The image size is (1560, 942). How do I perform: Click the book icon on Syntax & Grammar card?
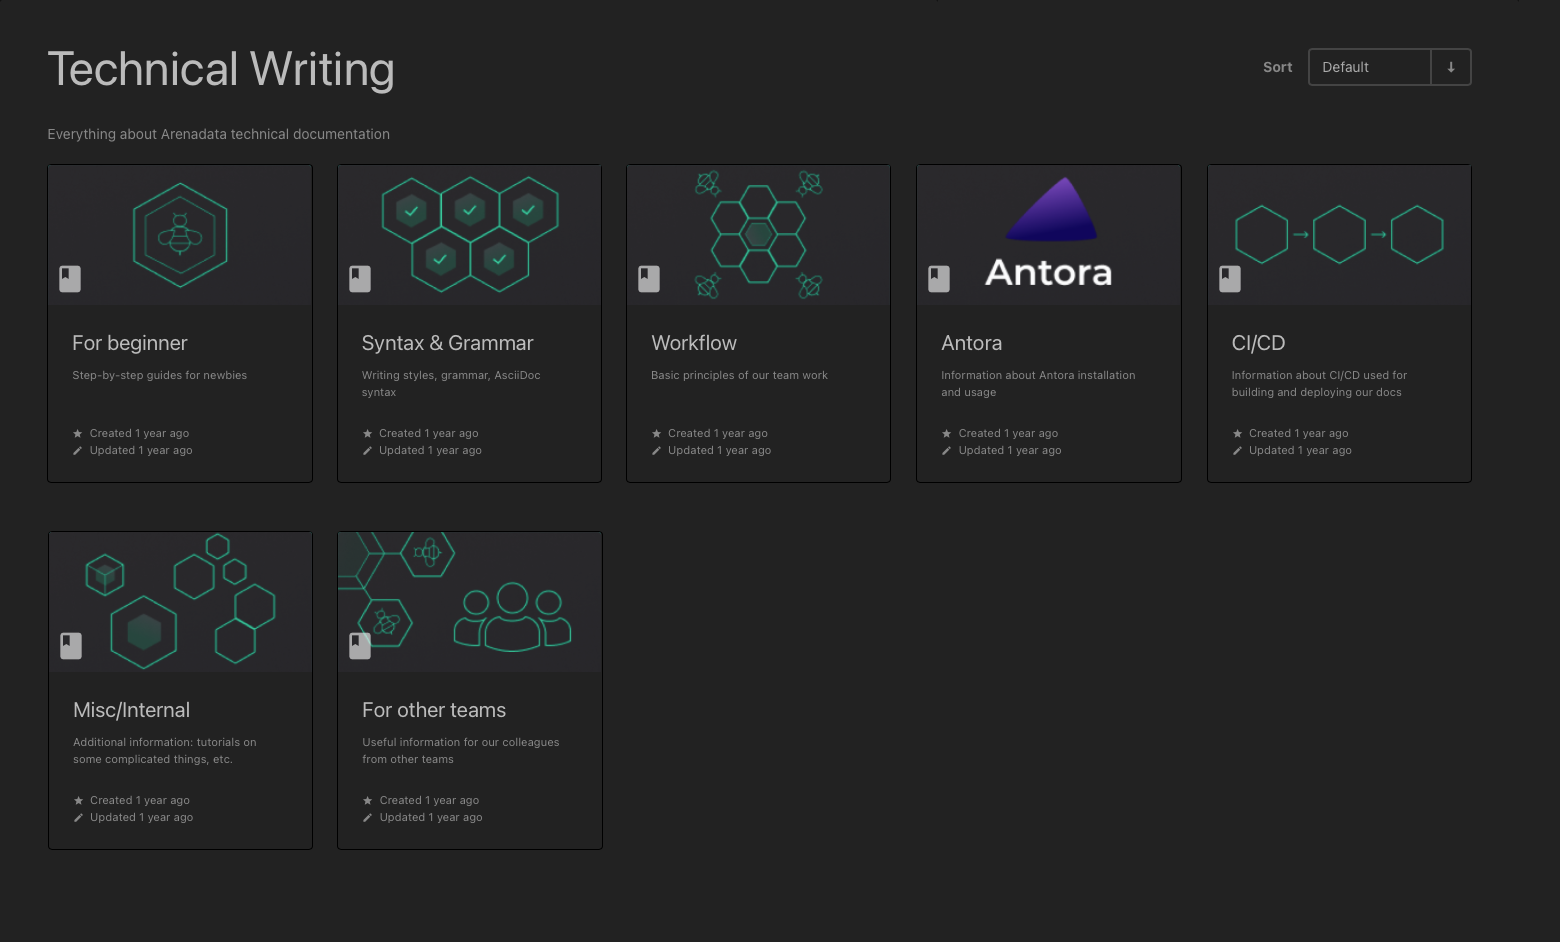(x=360, y=278)
